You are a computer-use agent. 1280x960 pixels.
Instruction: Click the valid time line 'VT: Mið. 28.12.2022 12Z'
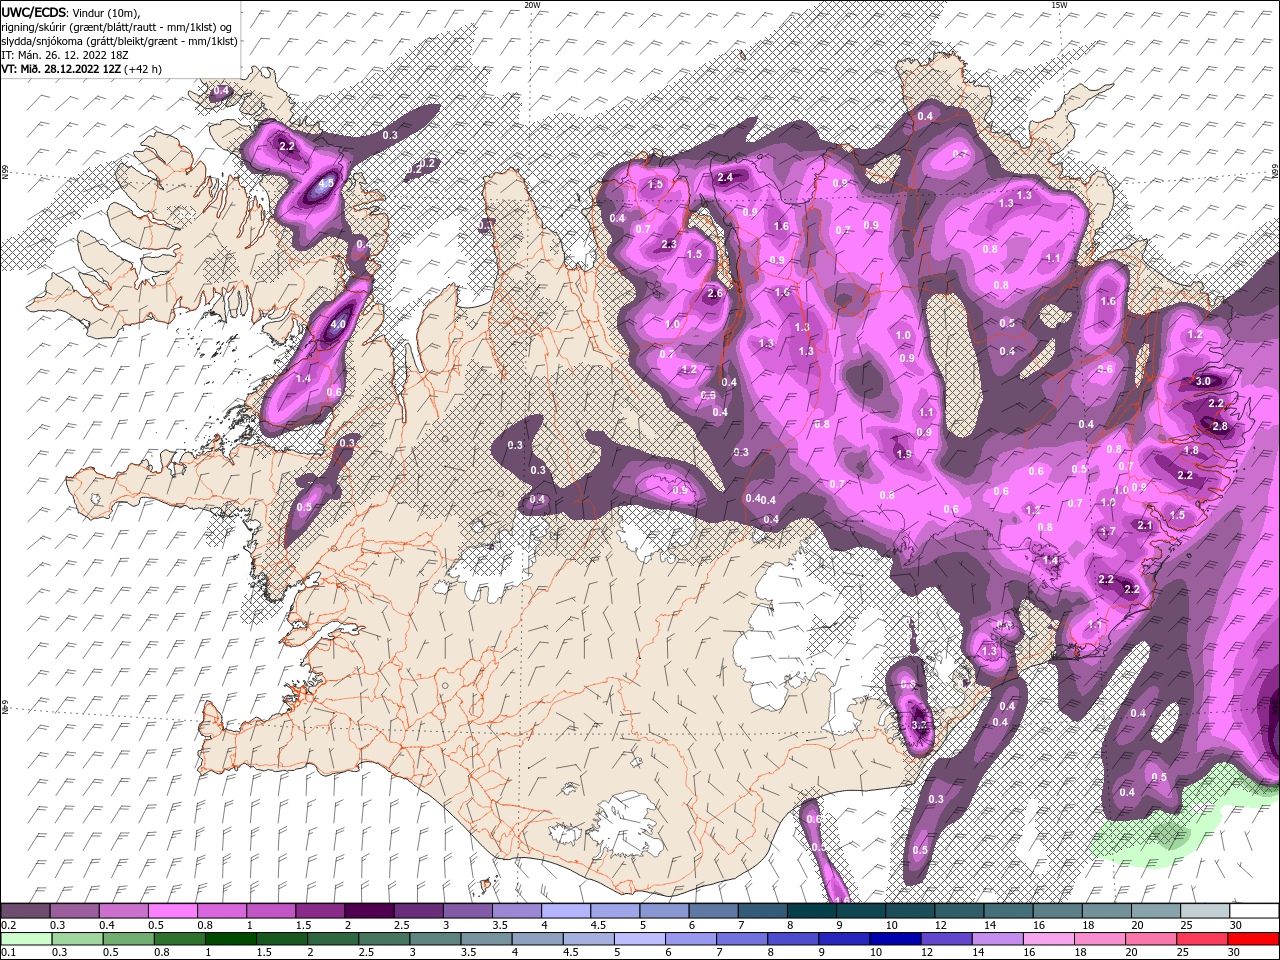pyautogui.click(x=61, y=69)
